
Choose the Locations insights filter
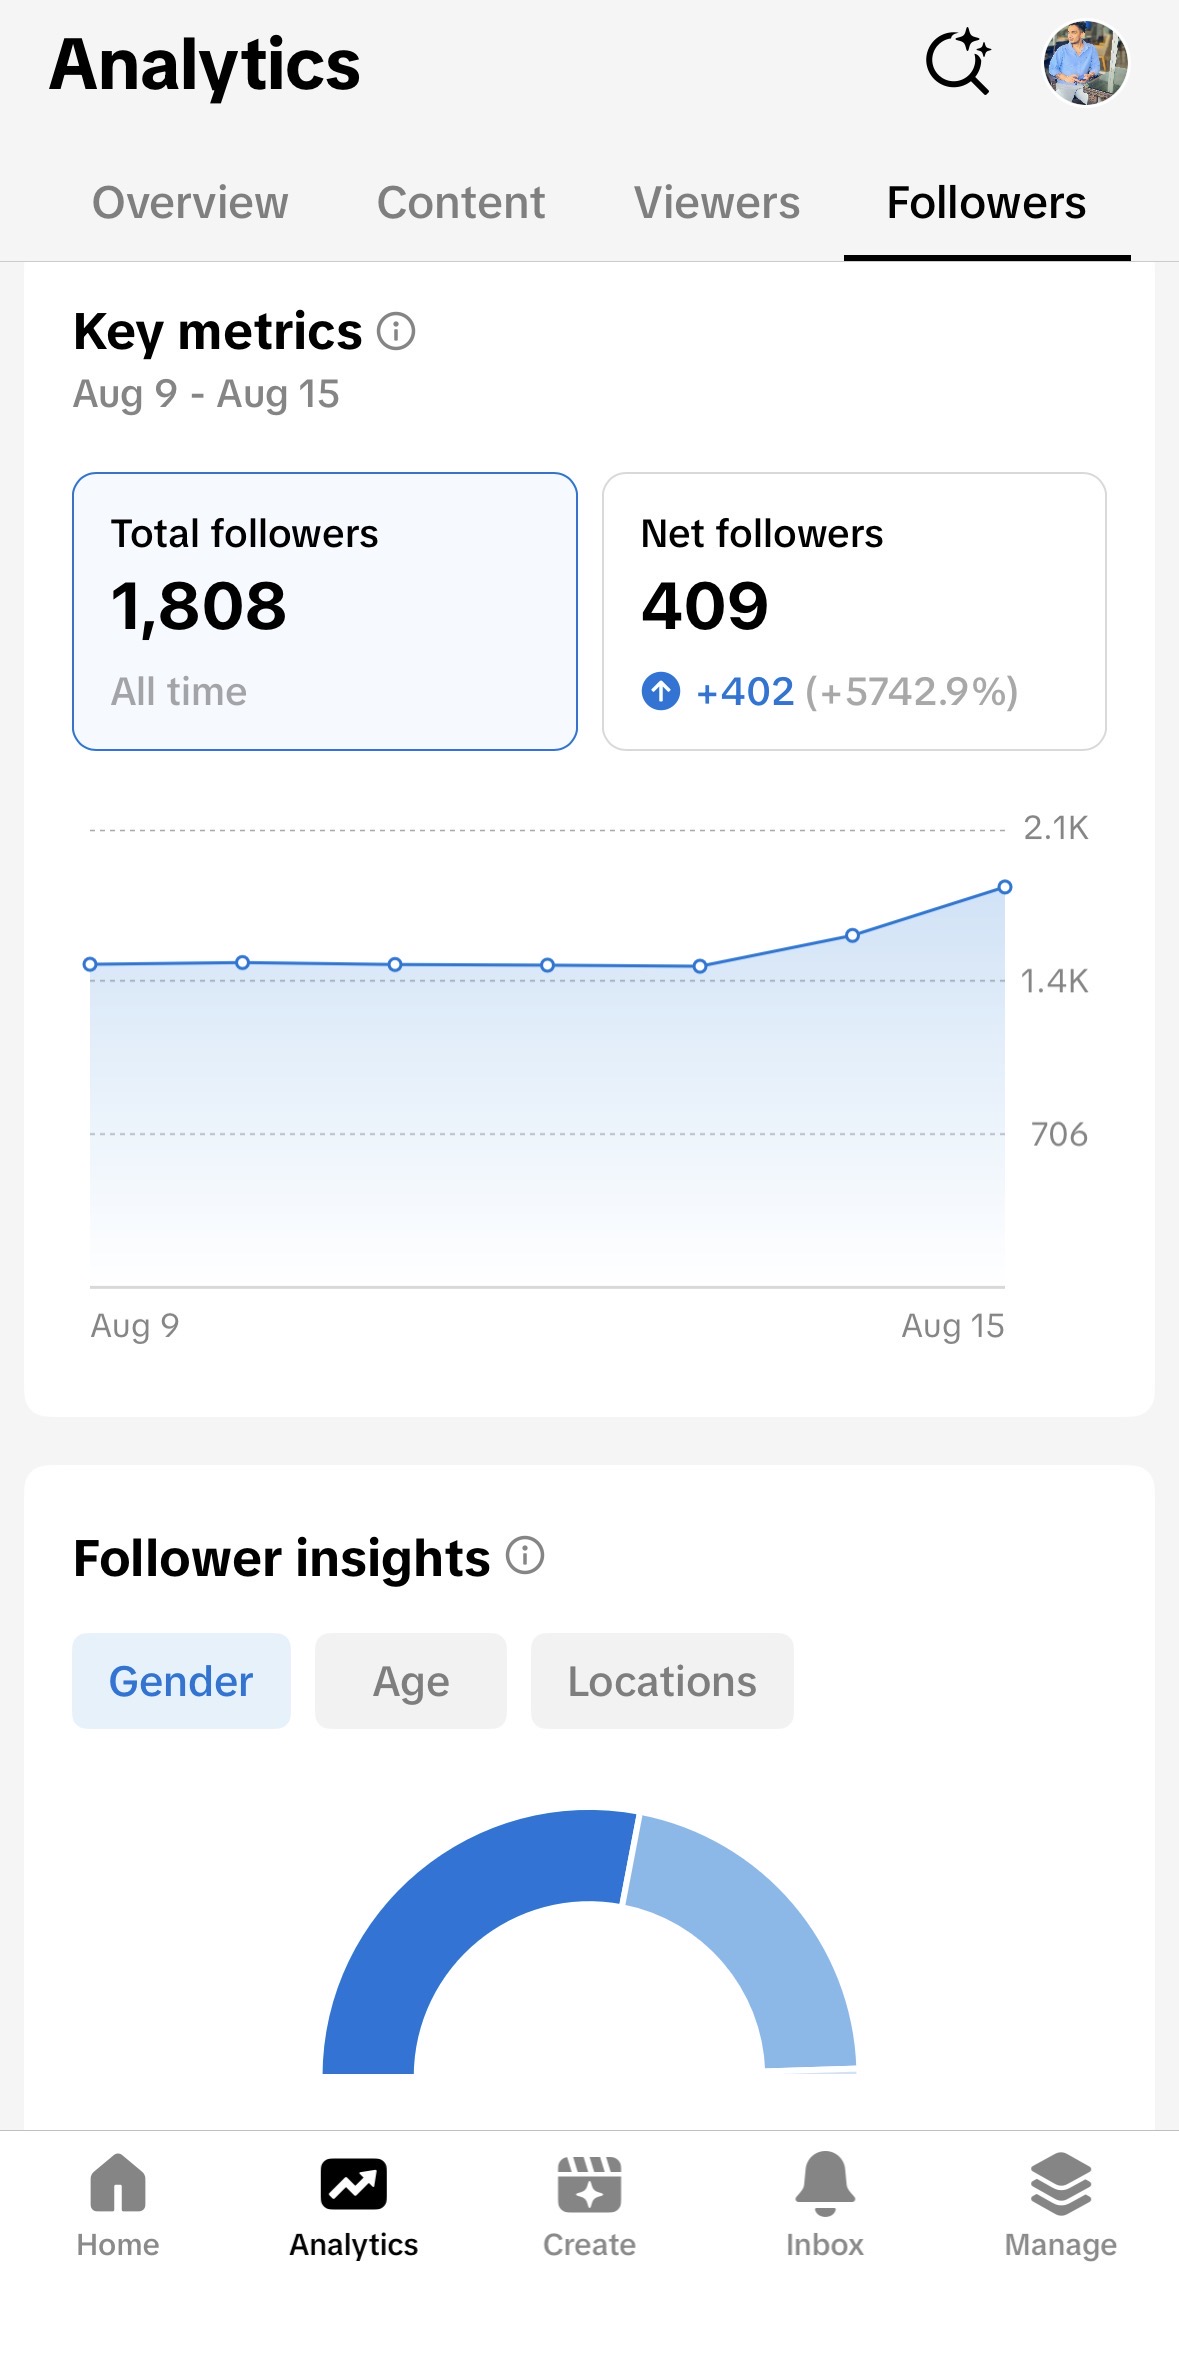(662, 1681)
